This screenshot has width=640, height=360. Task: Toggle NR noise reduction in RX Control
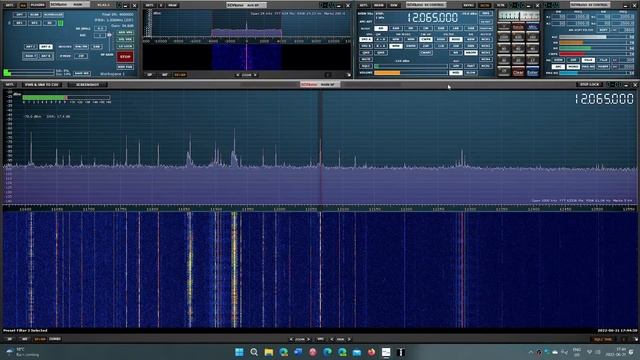pyautogui.click(x=456, y=53)
